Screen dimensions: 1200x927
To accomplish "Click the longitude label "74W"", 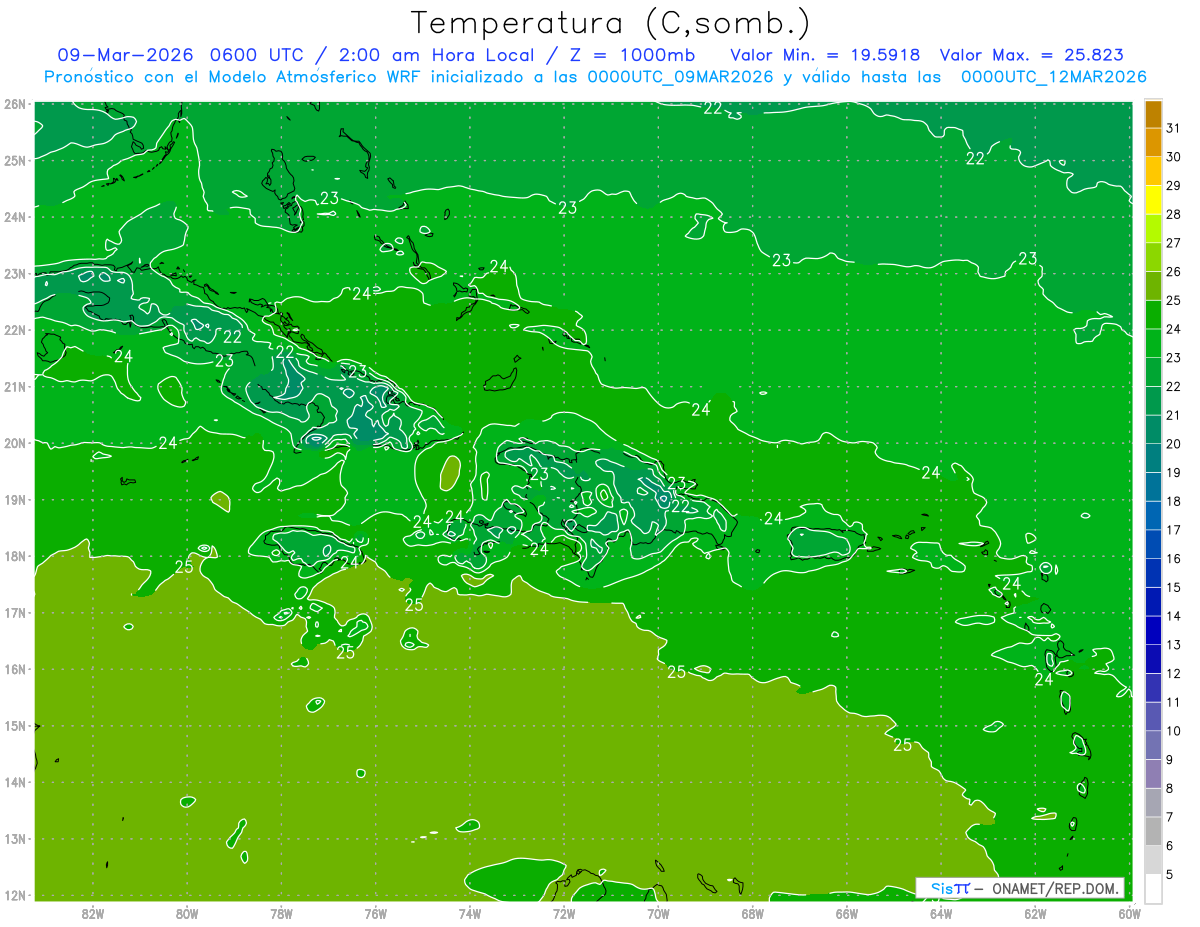I will 470,913.
